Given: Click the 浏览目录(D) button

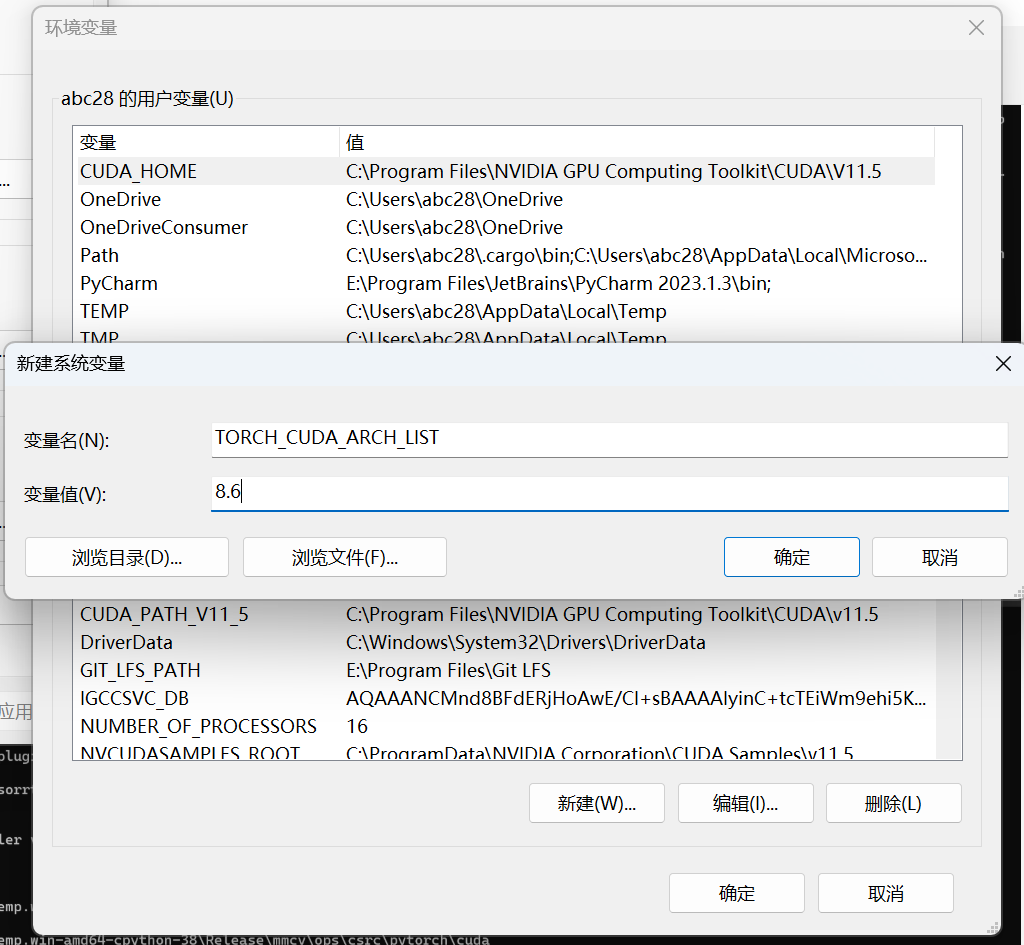Looking at the screenshot, I should tap(126, 557).
